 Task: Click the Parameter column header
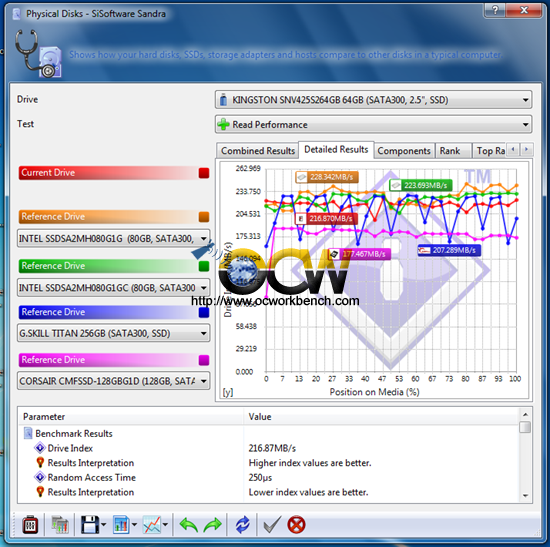click(131, 416)
